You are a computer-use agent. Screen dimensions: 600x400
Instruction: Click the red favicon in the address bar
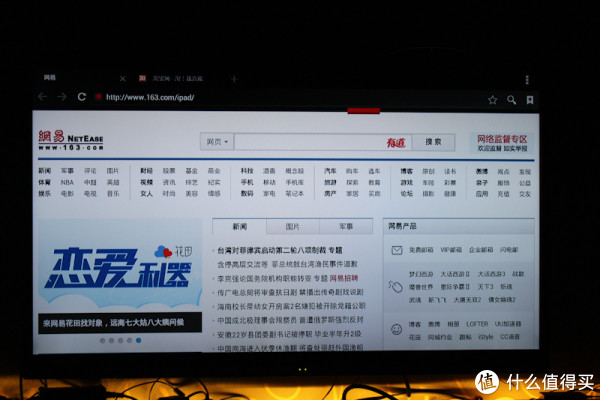[99, 97]
